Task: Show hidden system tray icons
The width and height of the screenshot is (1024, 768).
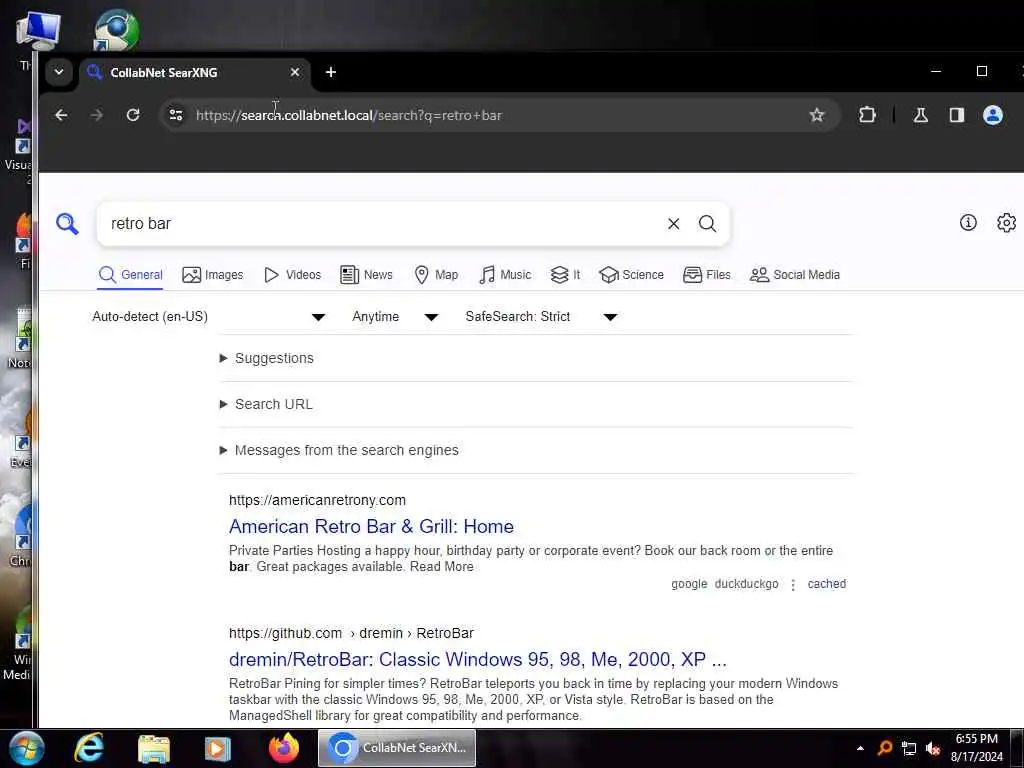Action: (860, 748)
